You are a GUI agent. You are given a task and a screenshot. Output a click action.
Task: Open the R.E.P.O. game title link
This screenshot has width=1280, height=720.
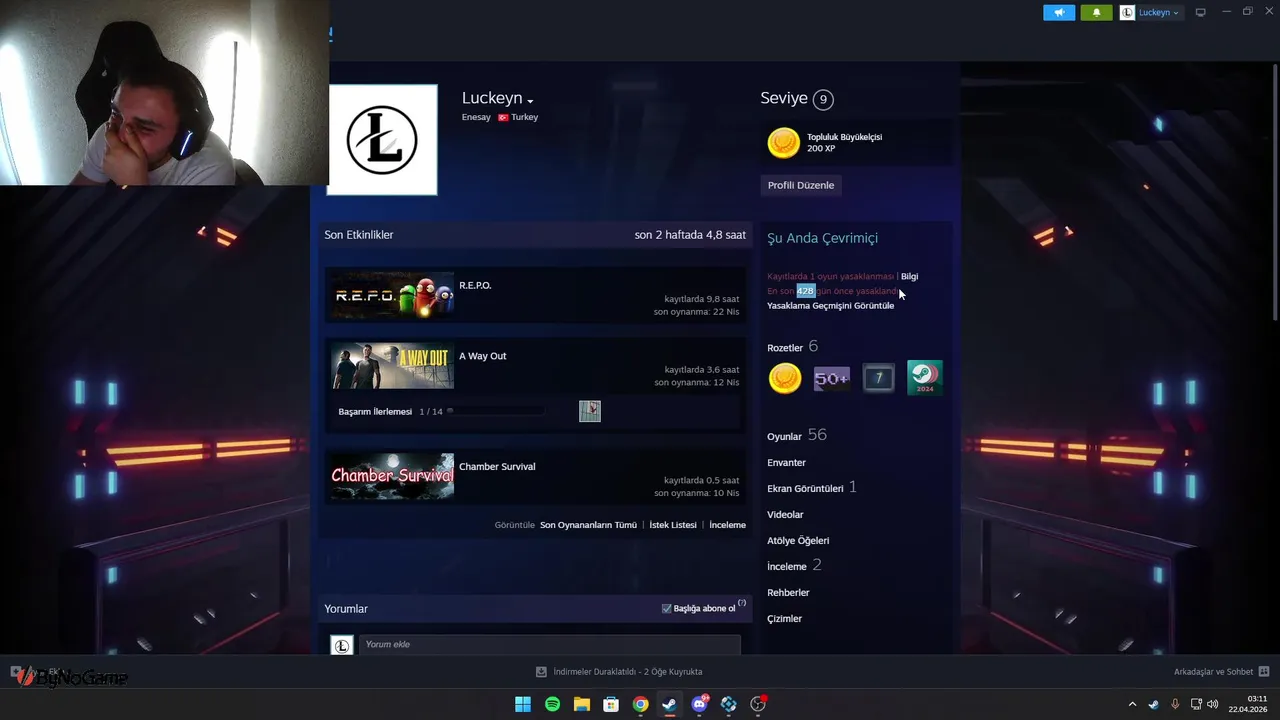pos(475,285)
